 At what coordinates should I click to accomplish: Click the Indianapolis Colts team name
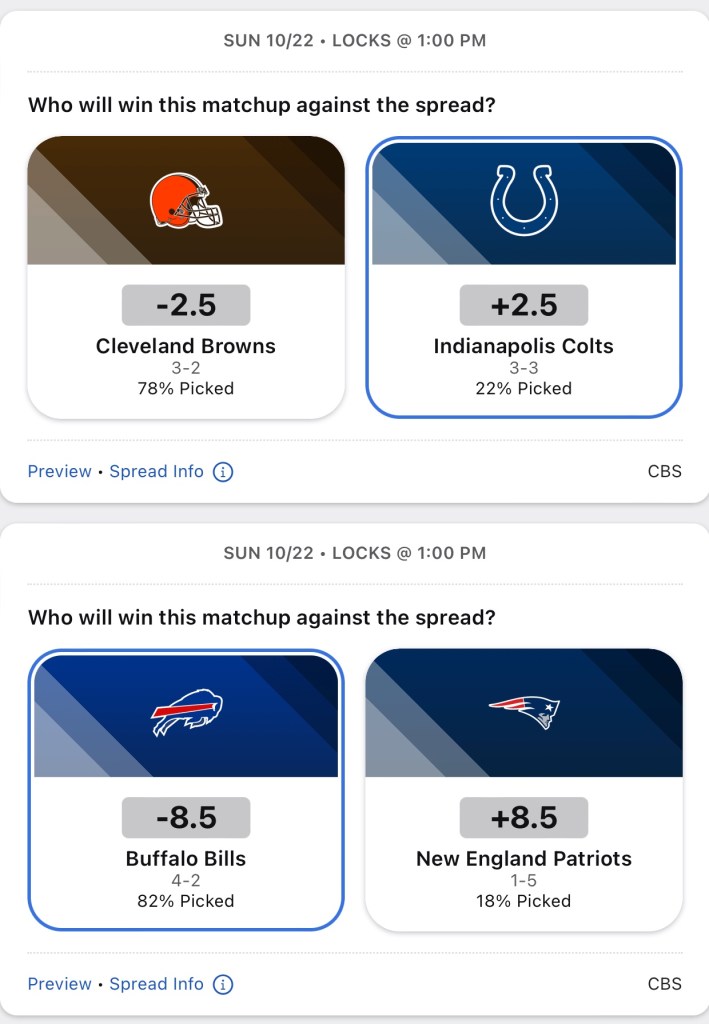coord(524,347)
